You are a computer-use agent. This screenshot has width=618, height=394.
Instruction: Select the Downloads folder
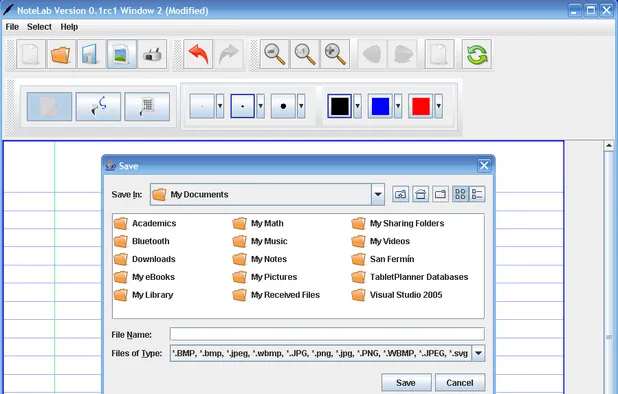click(x=145, y=259)
